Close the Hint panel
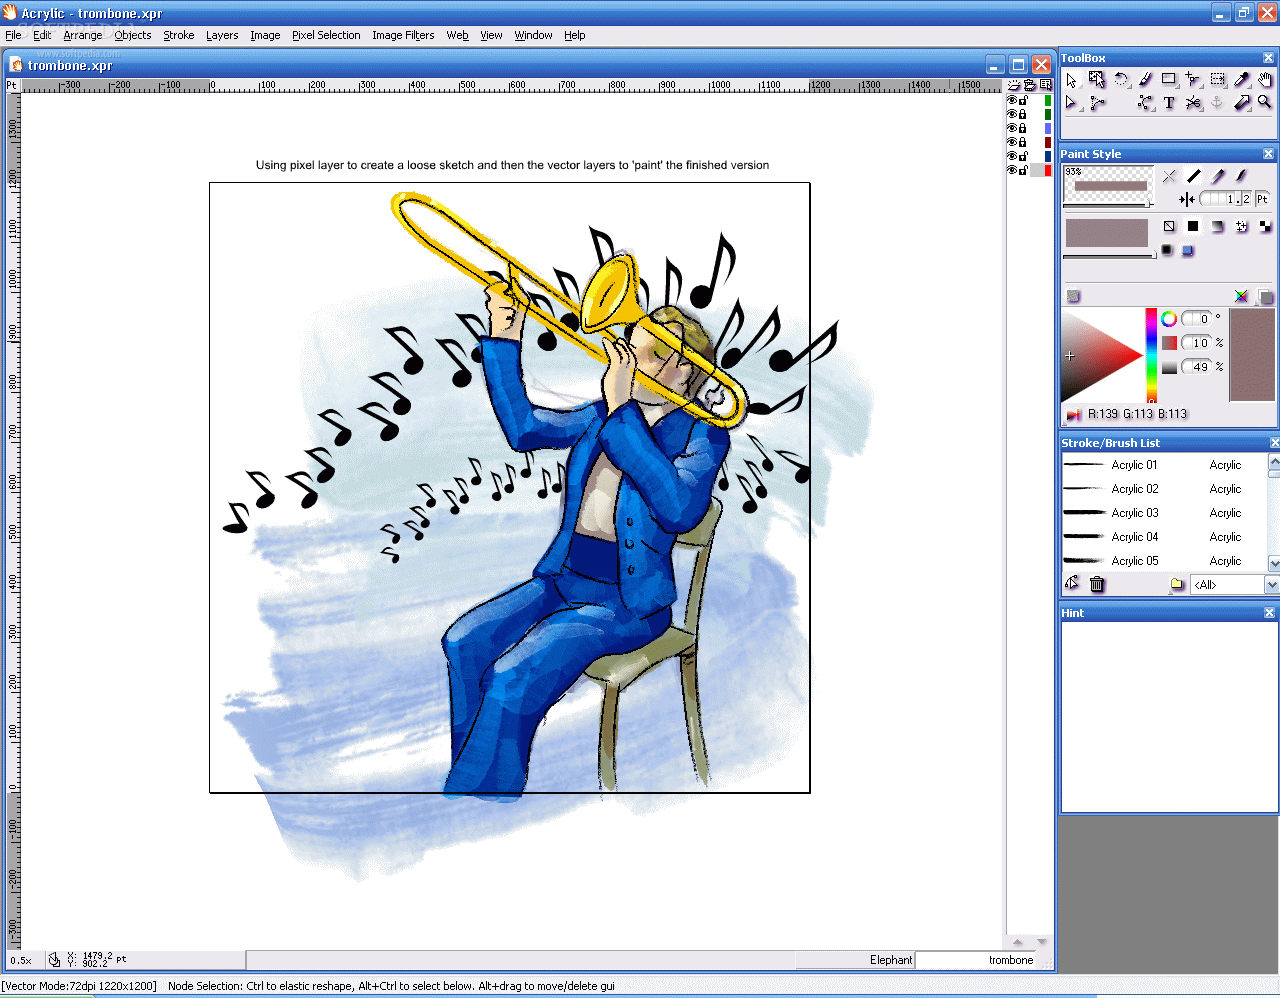This screenshot has height=998, width=1280. [x=1269, y=613]
